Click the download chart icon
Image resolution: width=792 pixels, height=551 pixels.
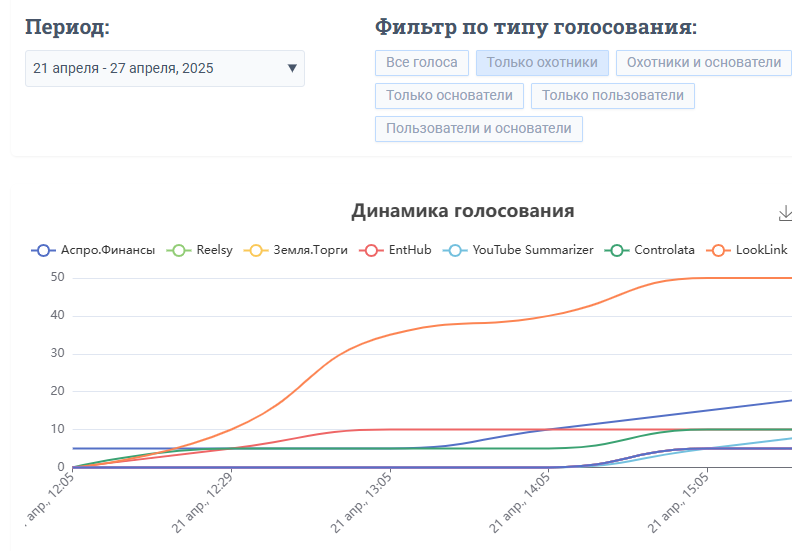point(784,213)
